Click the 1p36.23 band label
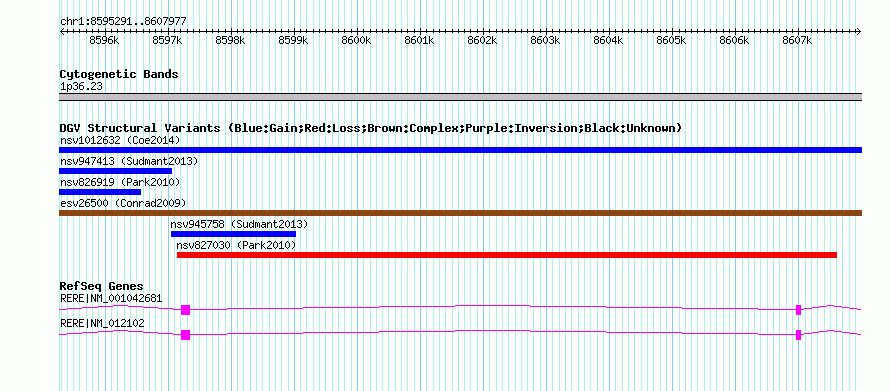This screenshot has width=890, height=391. pyautogui.click(x=81, y=87)
